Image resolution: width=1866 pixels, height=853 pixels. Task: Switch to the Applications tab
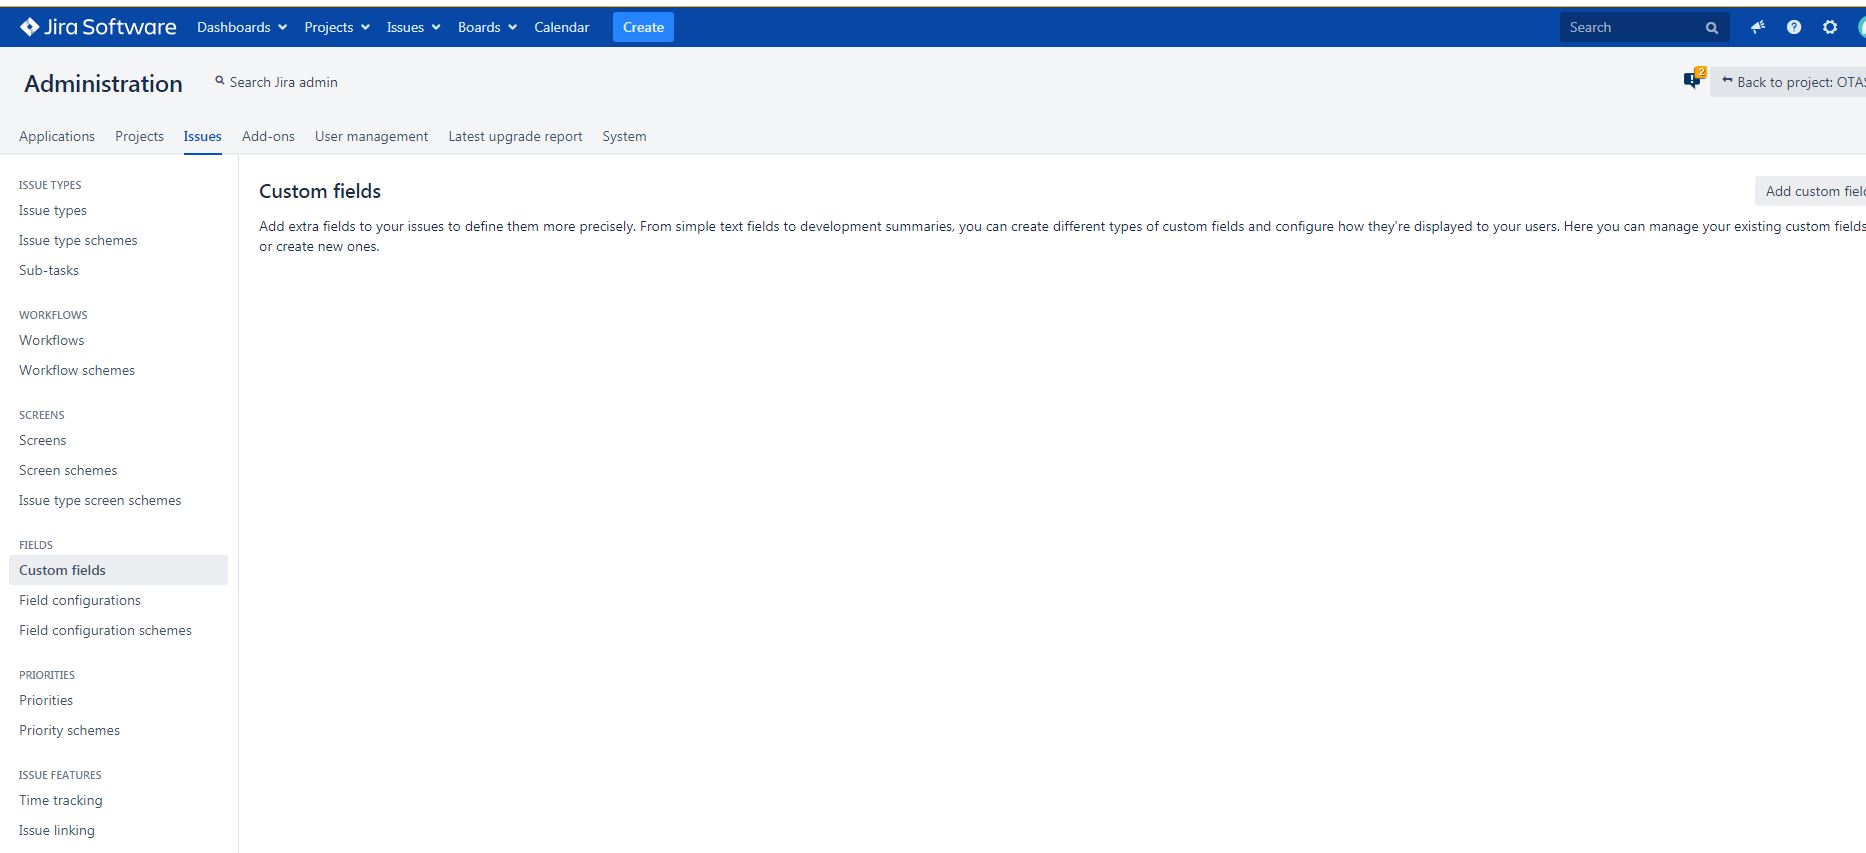coord(57,136)
